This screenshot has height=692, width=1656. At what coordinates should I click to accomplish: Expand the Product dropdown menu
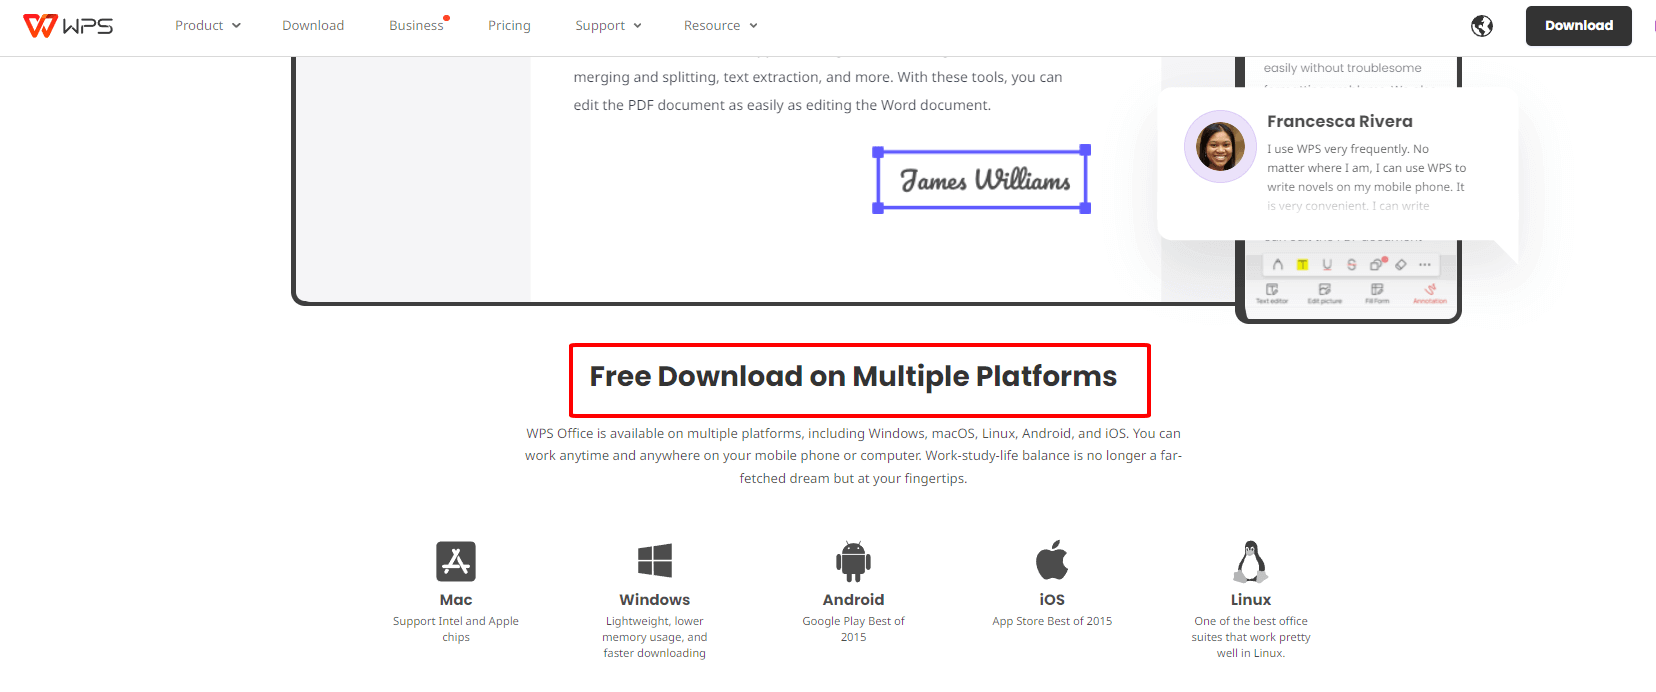click(208, 26)
